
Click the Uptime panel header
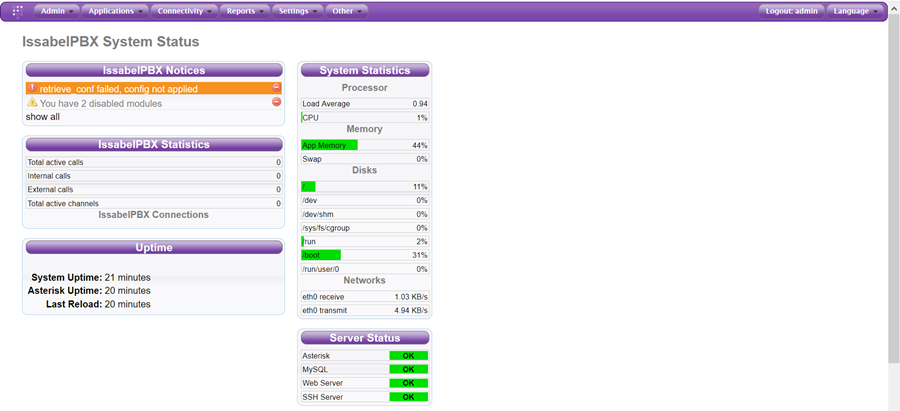click(154, 247)
